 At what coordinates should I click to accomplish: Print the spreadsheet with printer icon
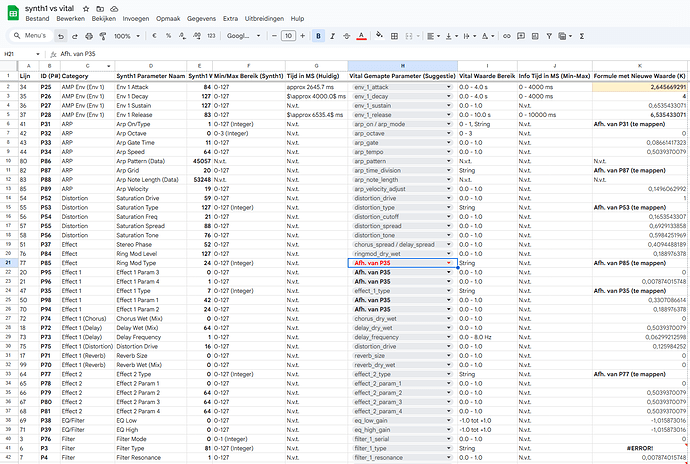click(x=91, y=35)
